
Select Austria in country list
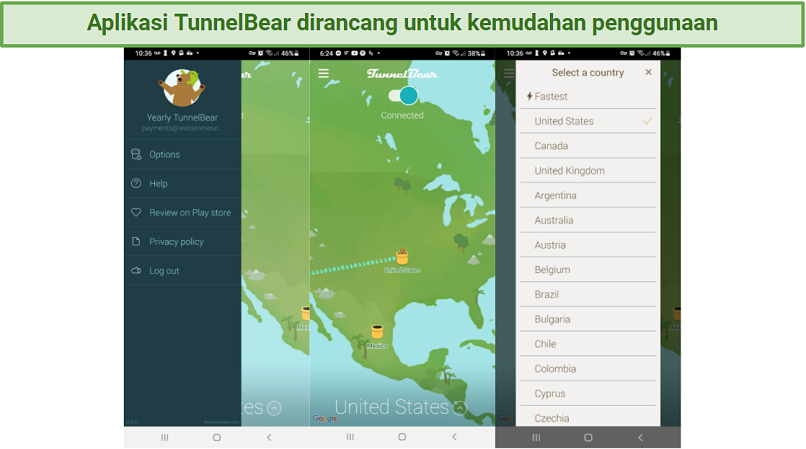coord(588,245)
